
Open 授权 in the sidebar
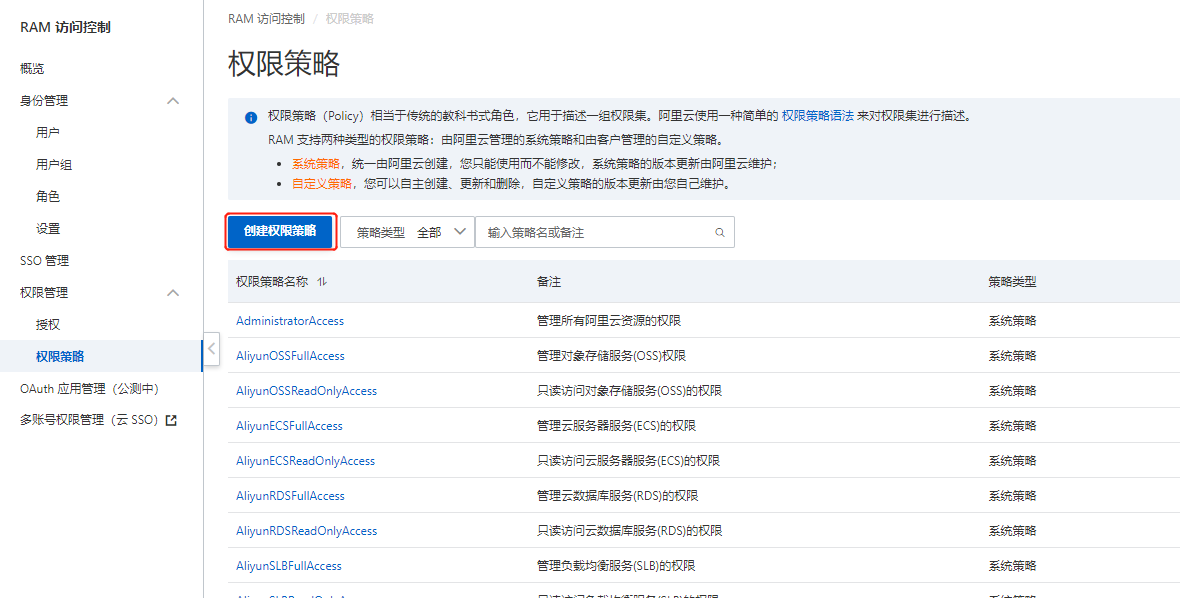click(x=48, y=324)
